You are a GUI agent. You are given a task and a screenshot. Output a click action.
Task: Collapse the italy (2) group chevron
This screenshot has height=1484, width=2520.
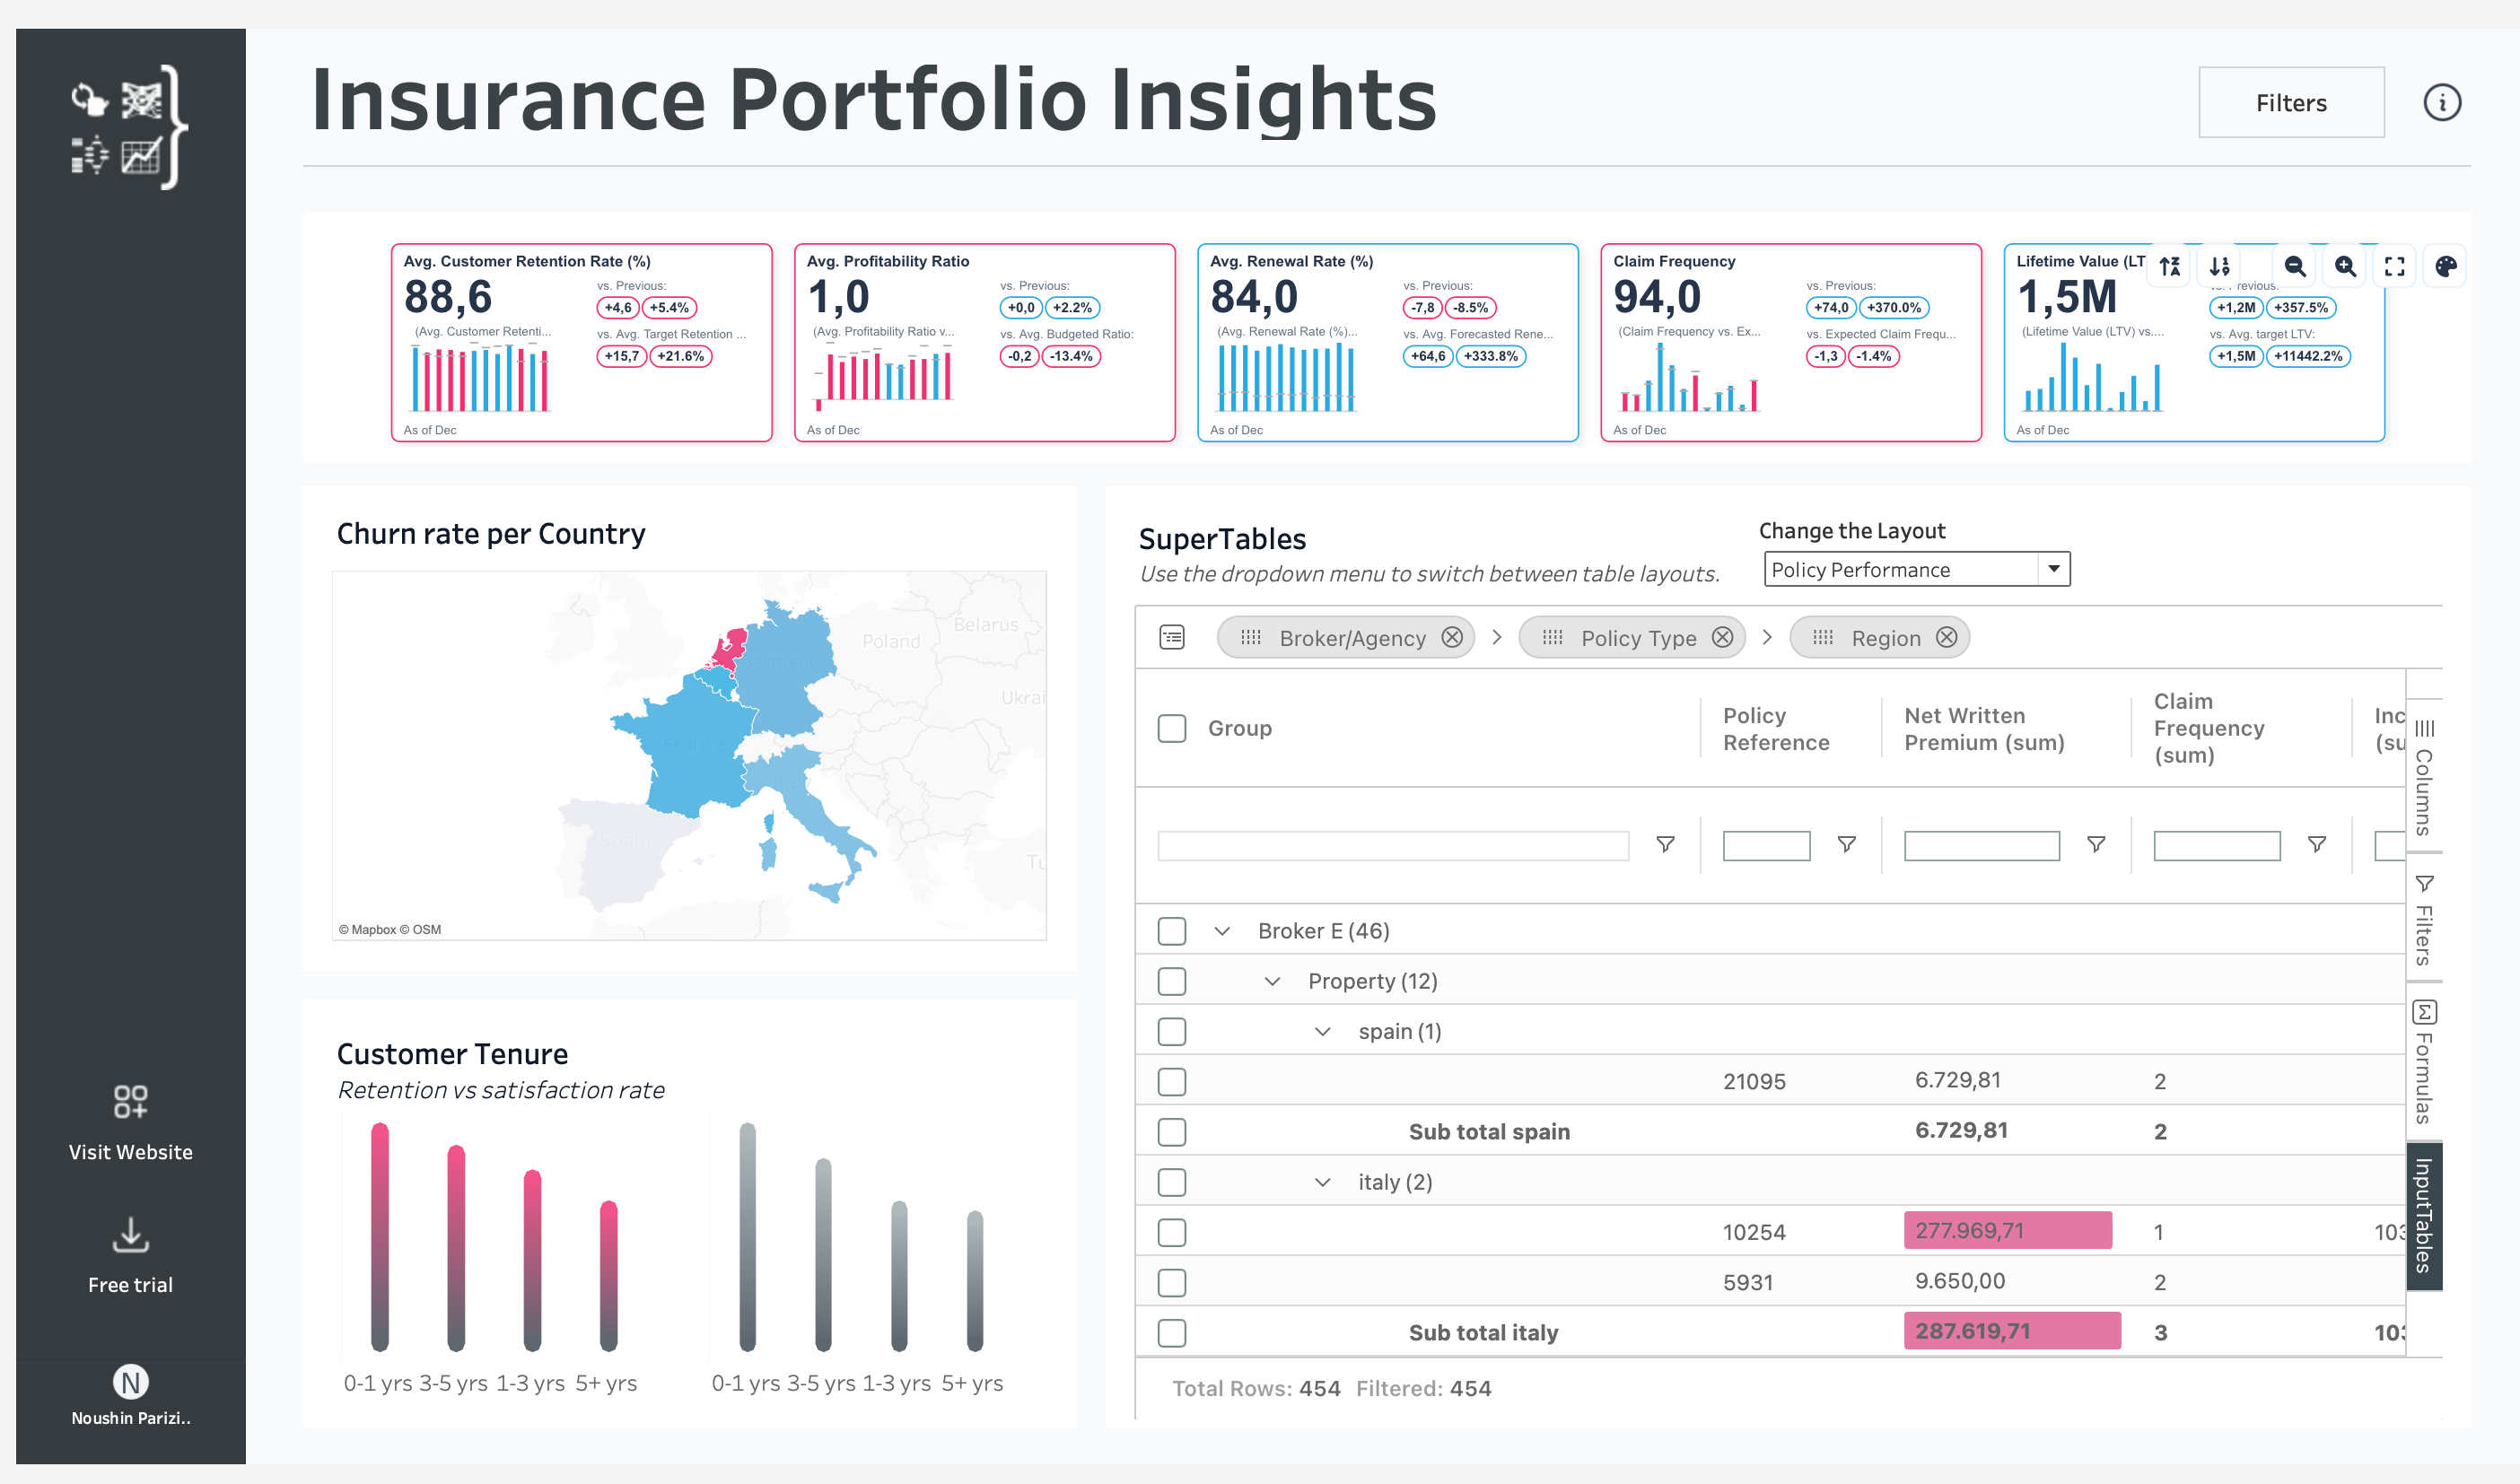tap(1322, 1182)
